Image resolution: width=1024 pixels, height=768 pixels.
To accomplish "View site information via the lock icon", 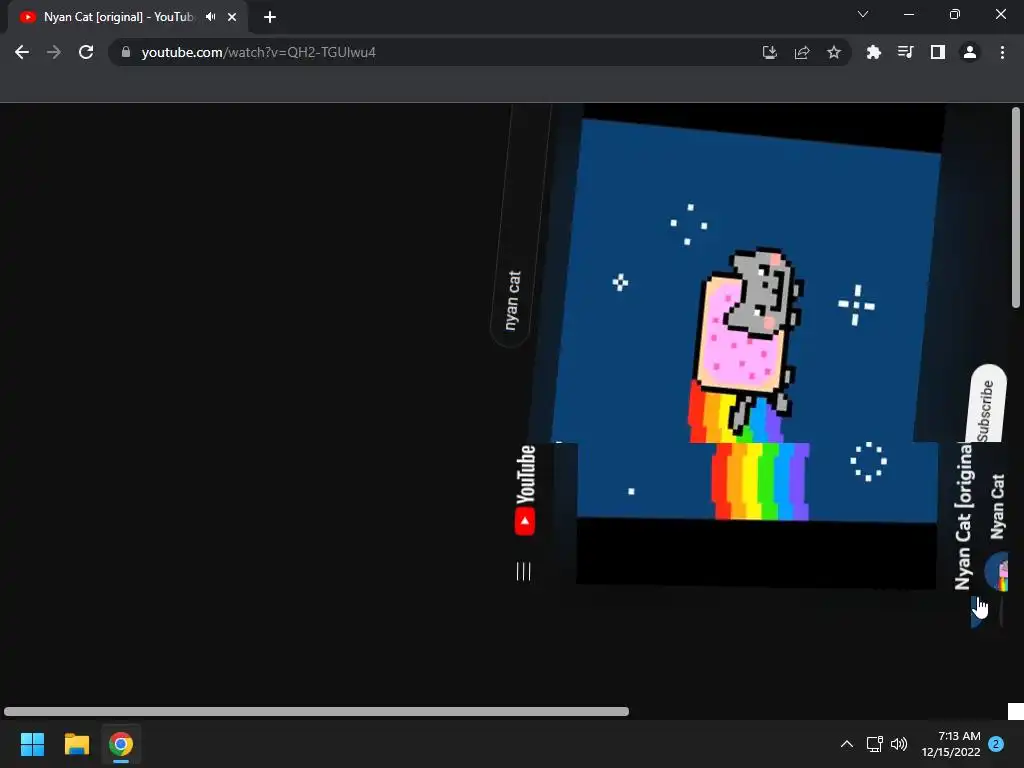I will click(x=126, y=52).
